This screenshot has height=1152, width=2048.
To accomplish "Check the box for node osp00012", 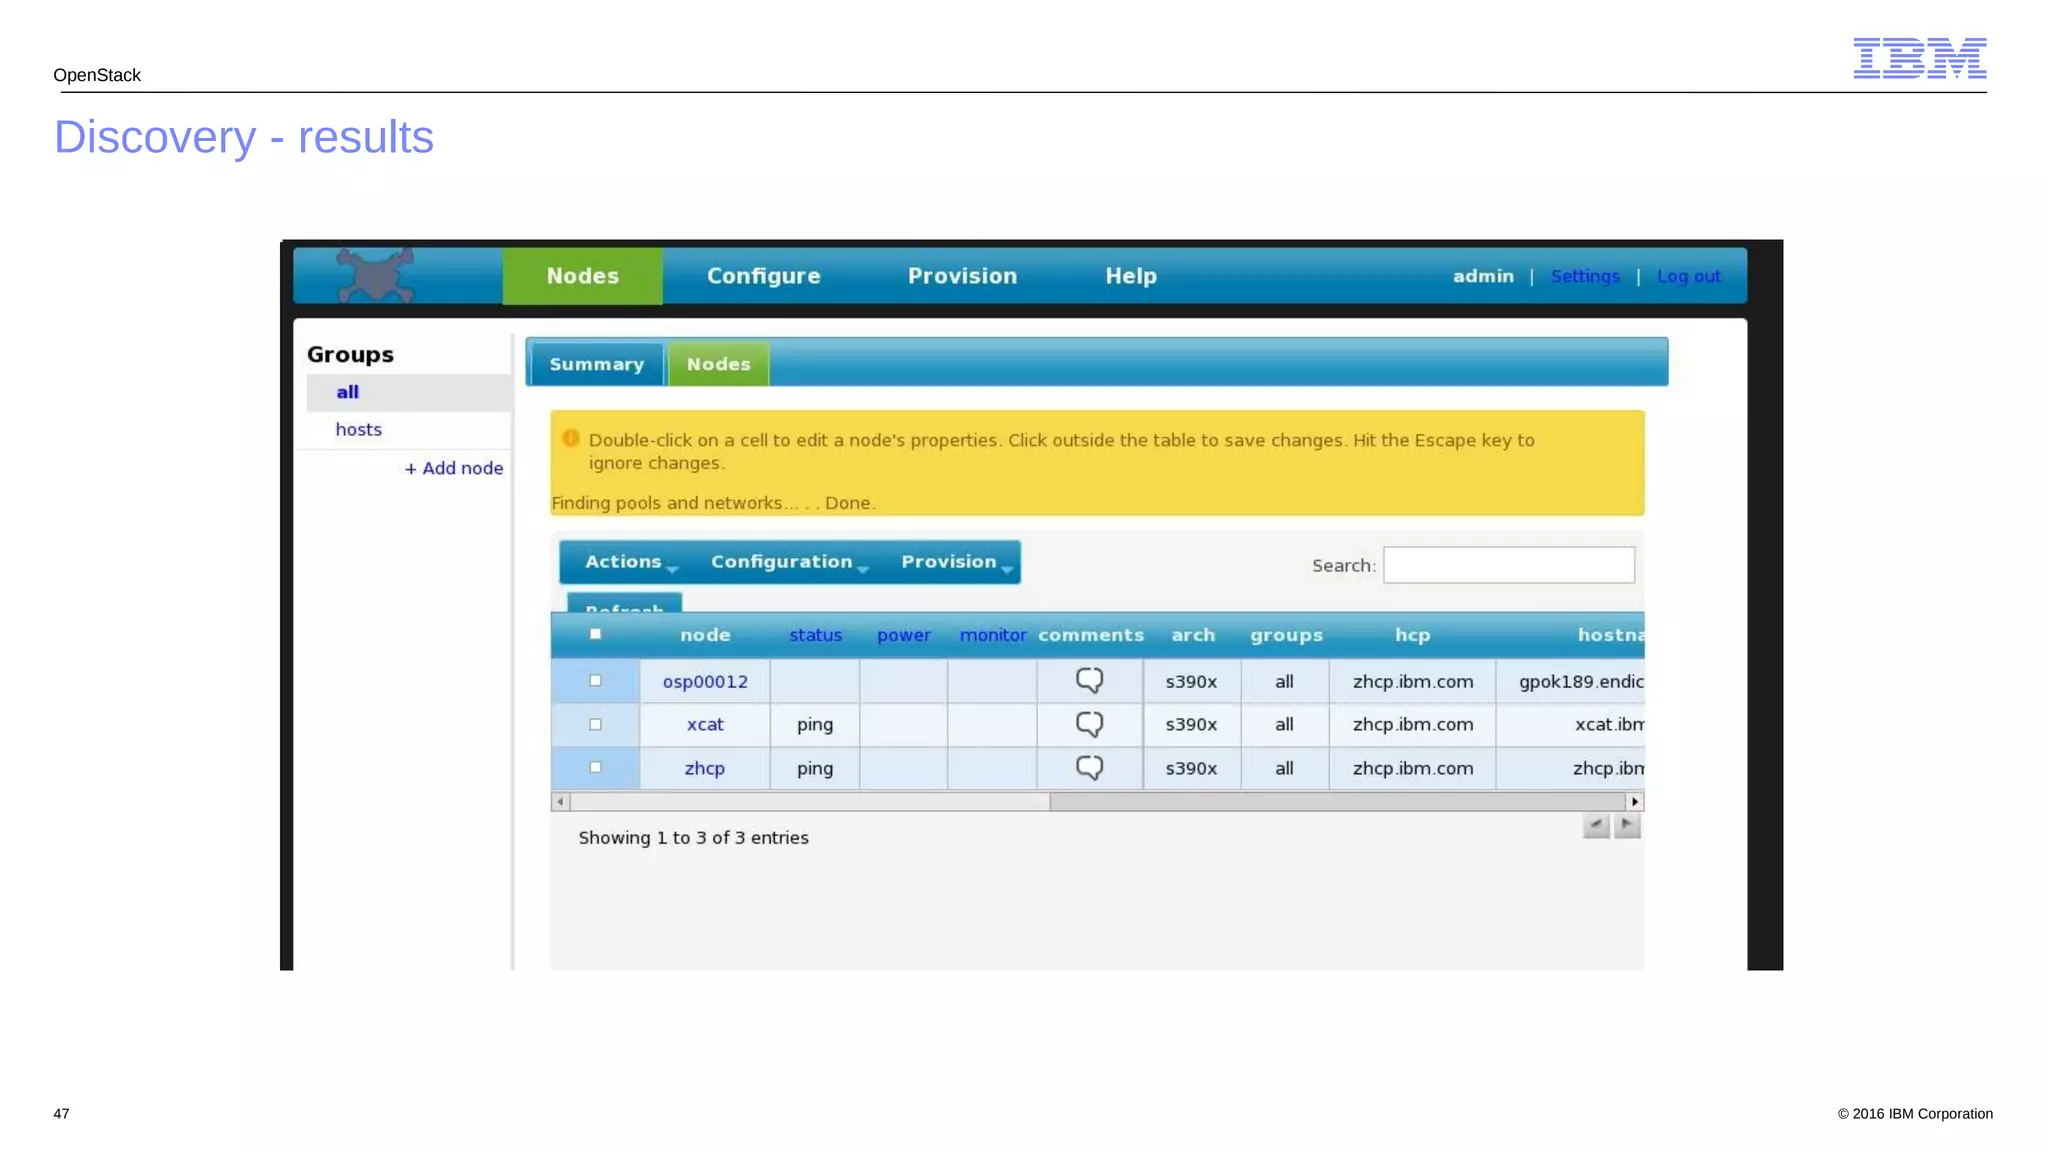I will point(596,681).
